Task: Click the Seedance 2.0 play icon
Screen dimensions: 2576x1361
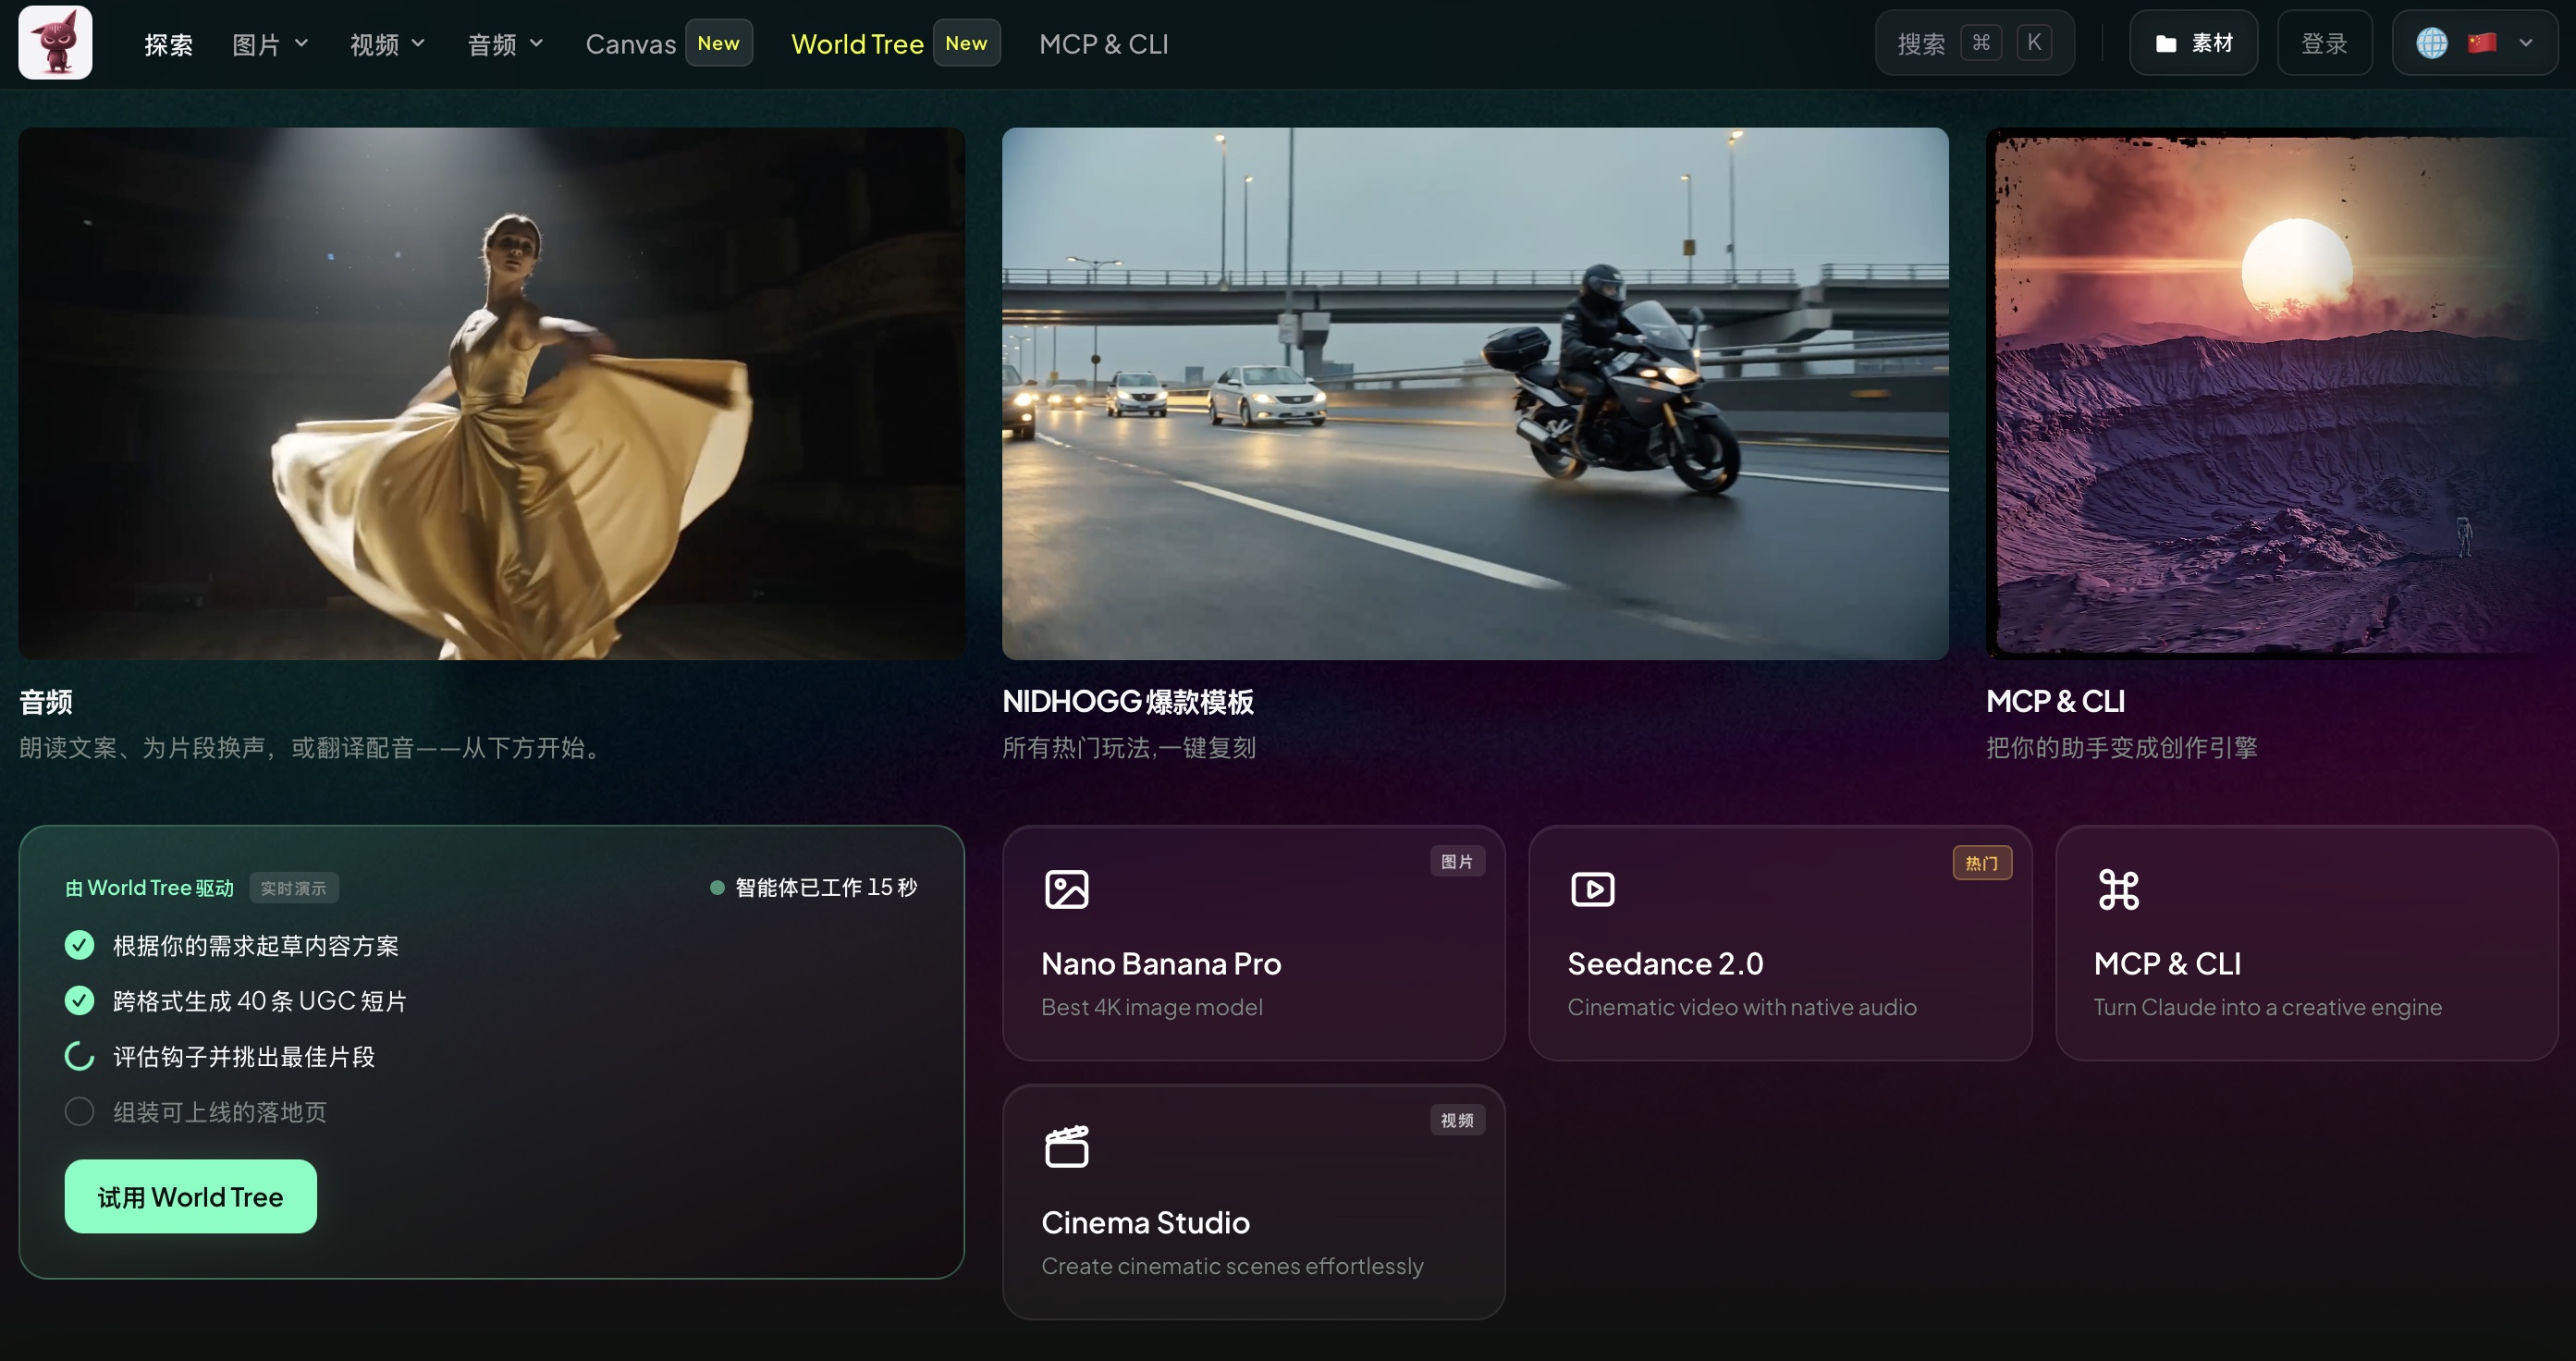Action: [x=1592, y=889]
